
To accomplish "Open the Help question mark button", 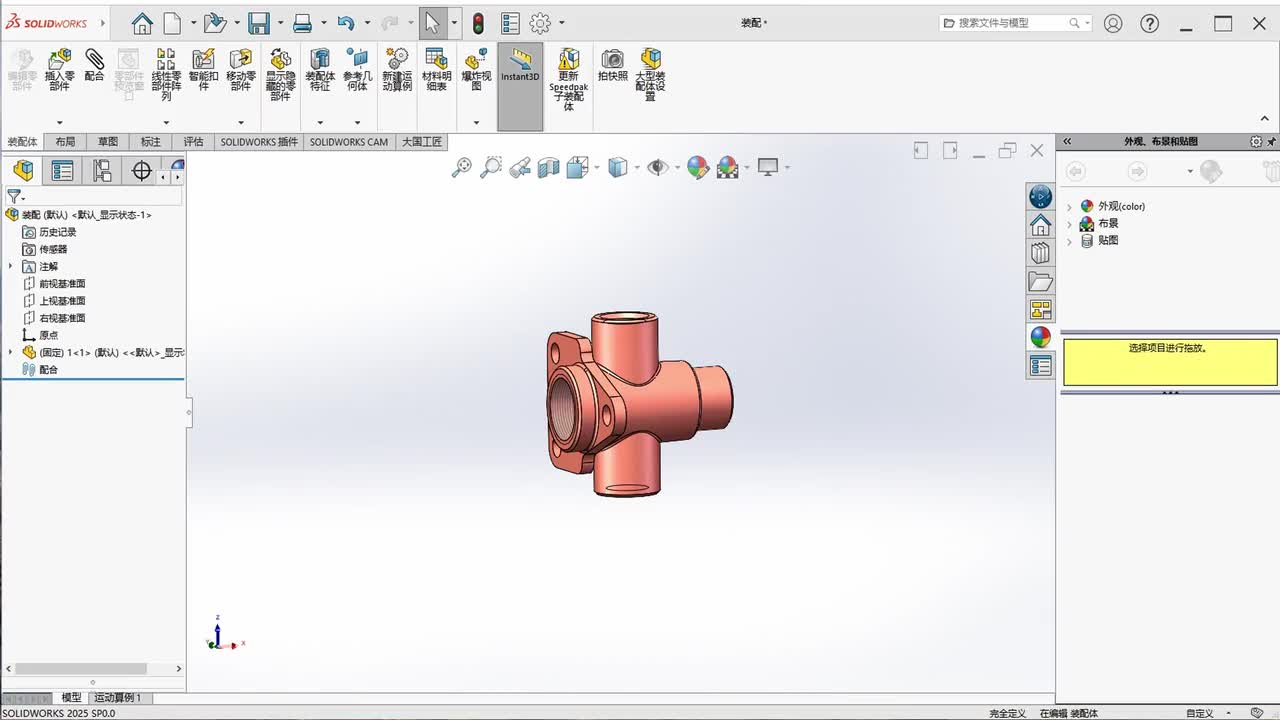I will tap(1150, 23).
